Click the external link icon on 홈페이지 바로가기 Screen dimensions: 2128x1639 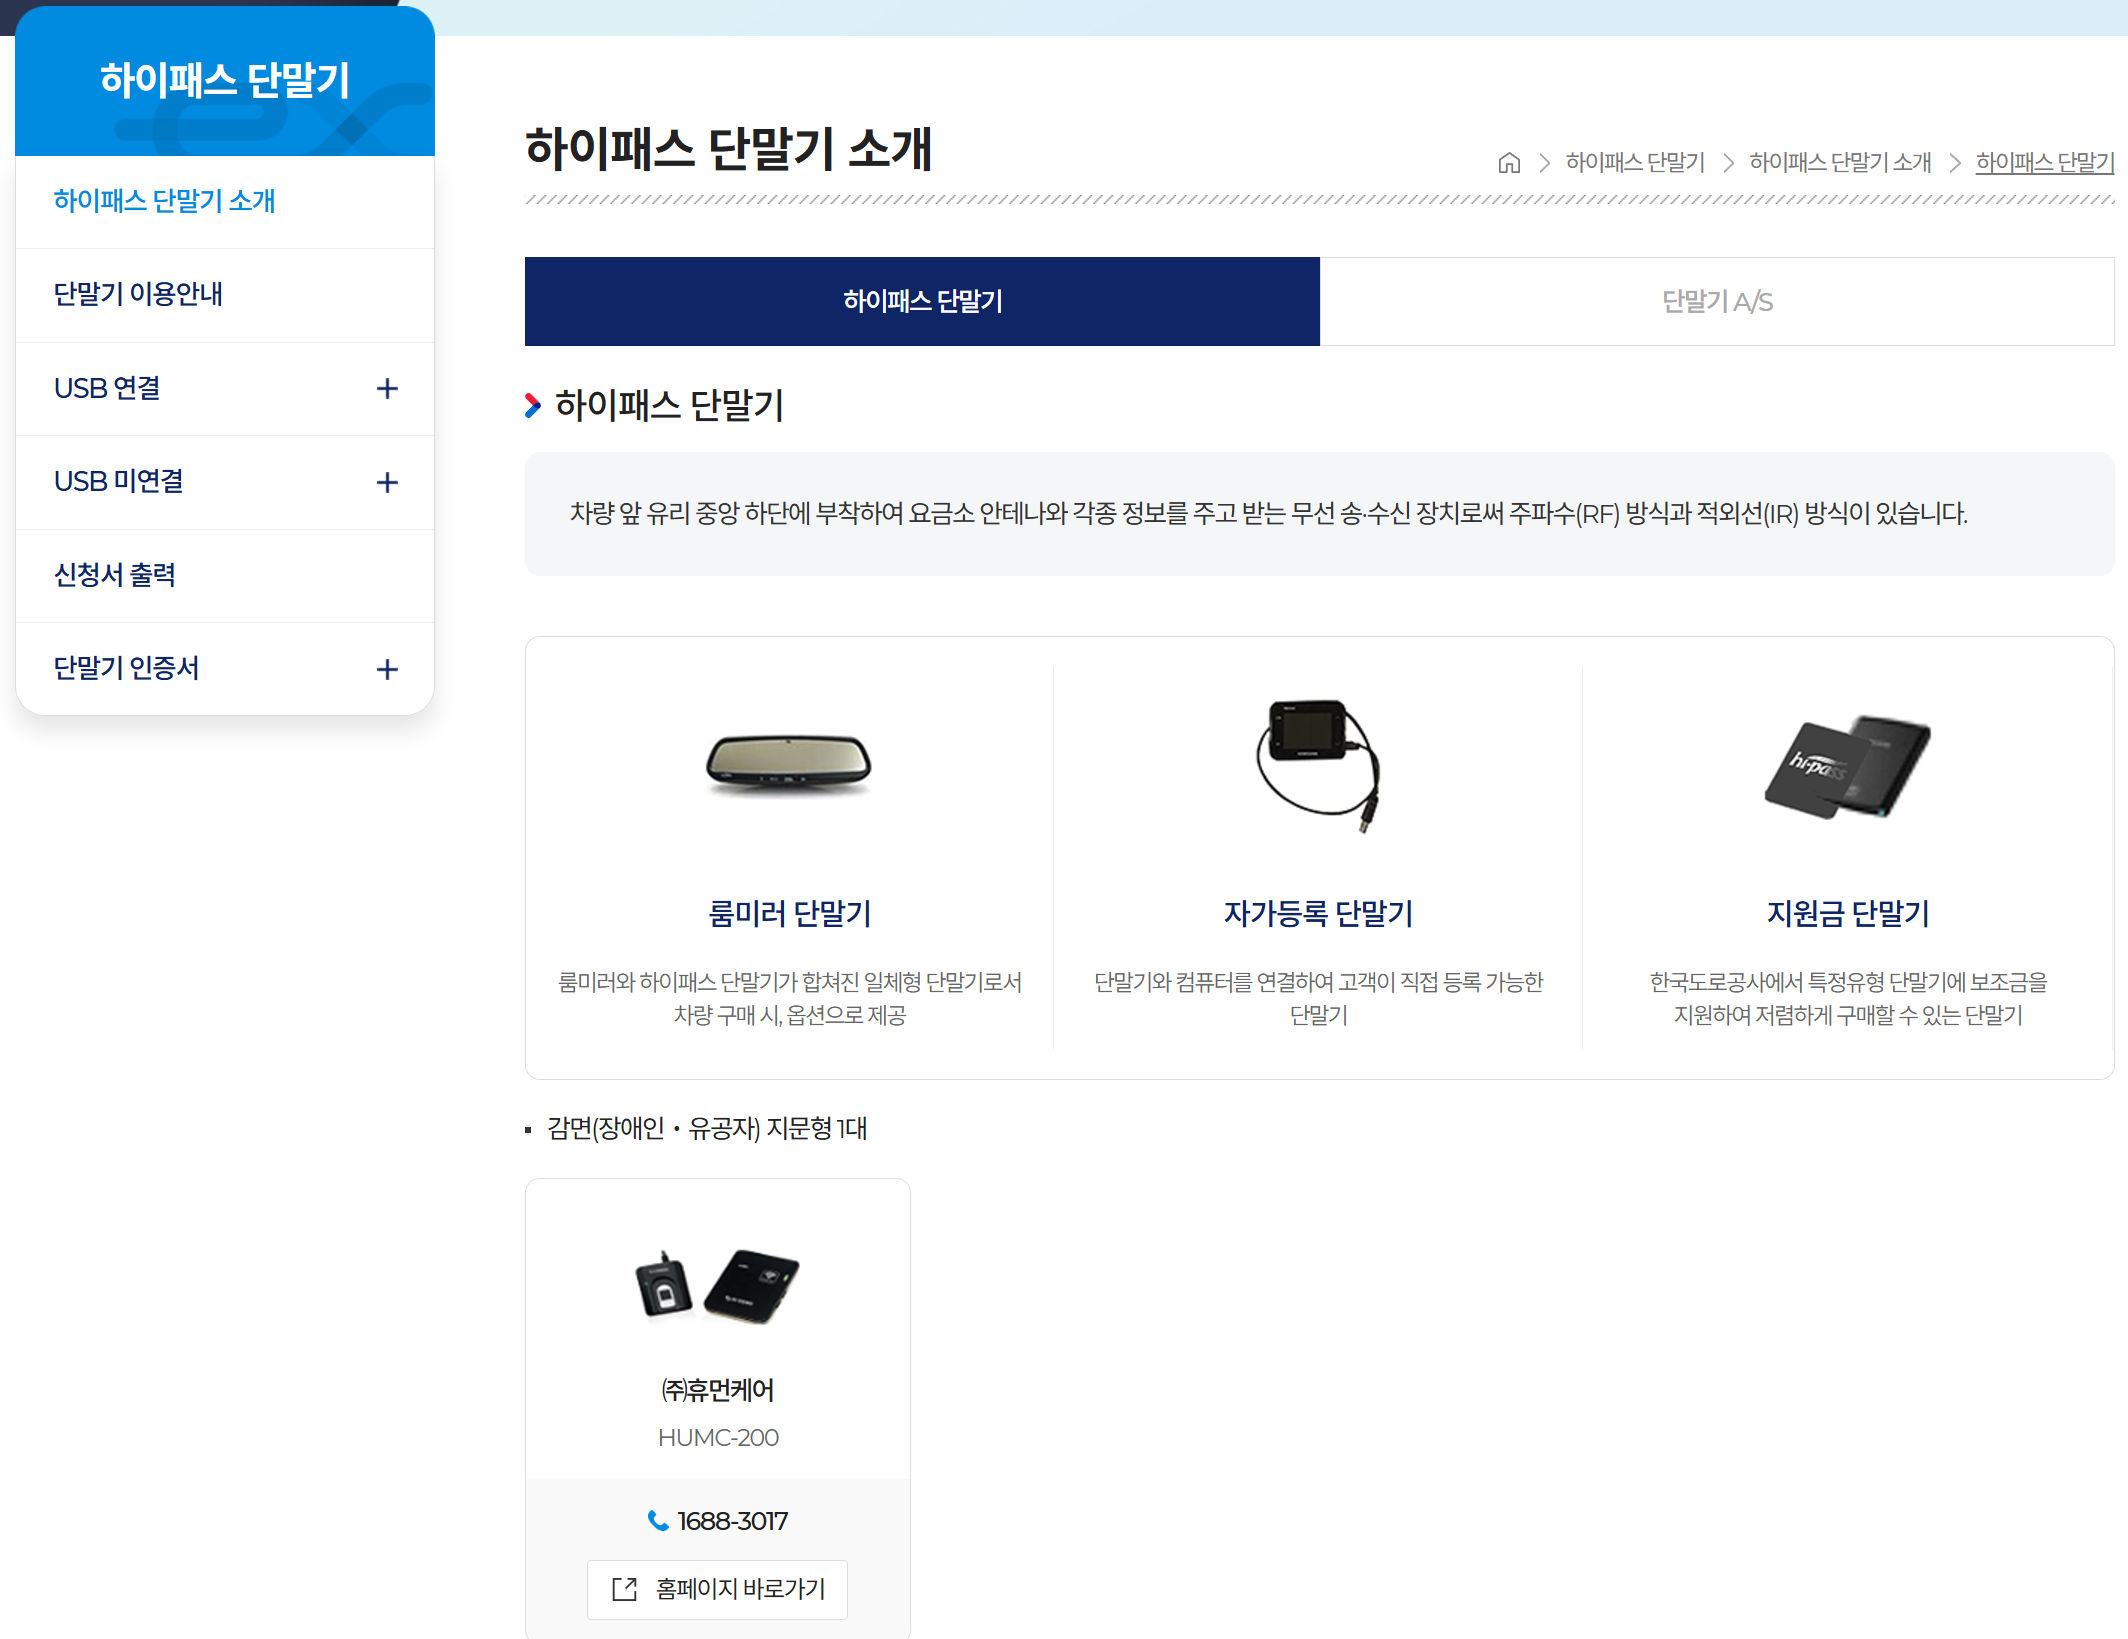click(624, 1589)
